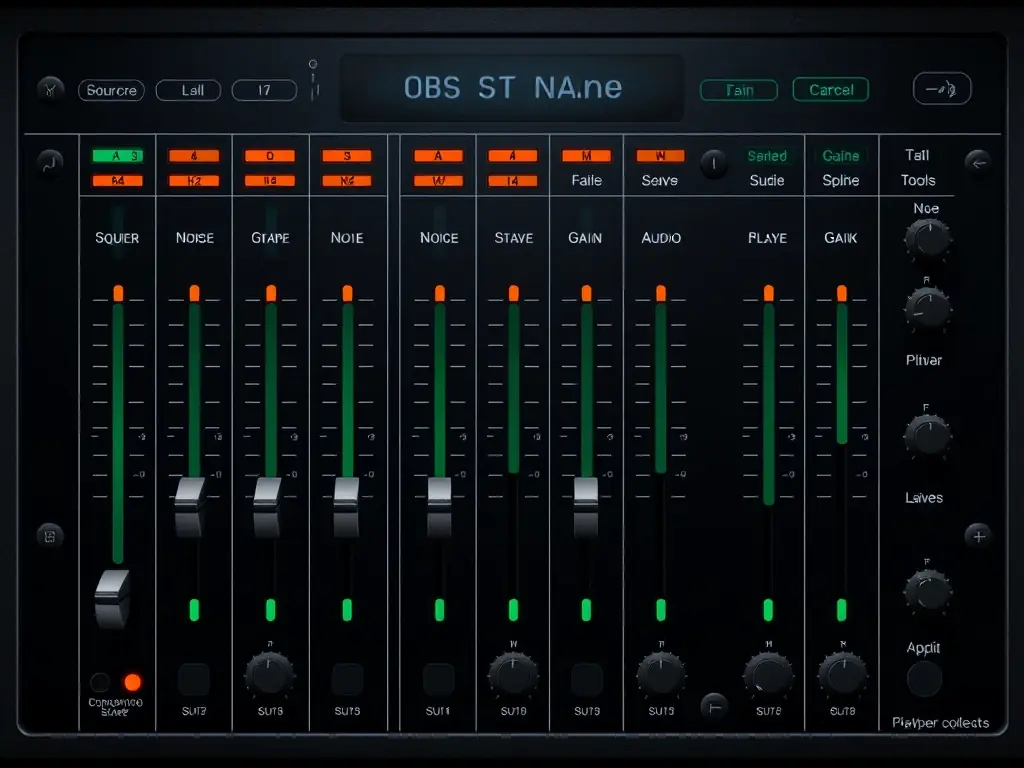Viewport: 1024px width, 768px height.
Task: Click the dark dot left of the orange record dot
Action: click(x=100, y=682)
